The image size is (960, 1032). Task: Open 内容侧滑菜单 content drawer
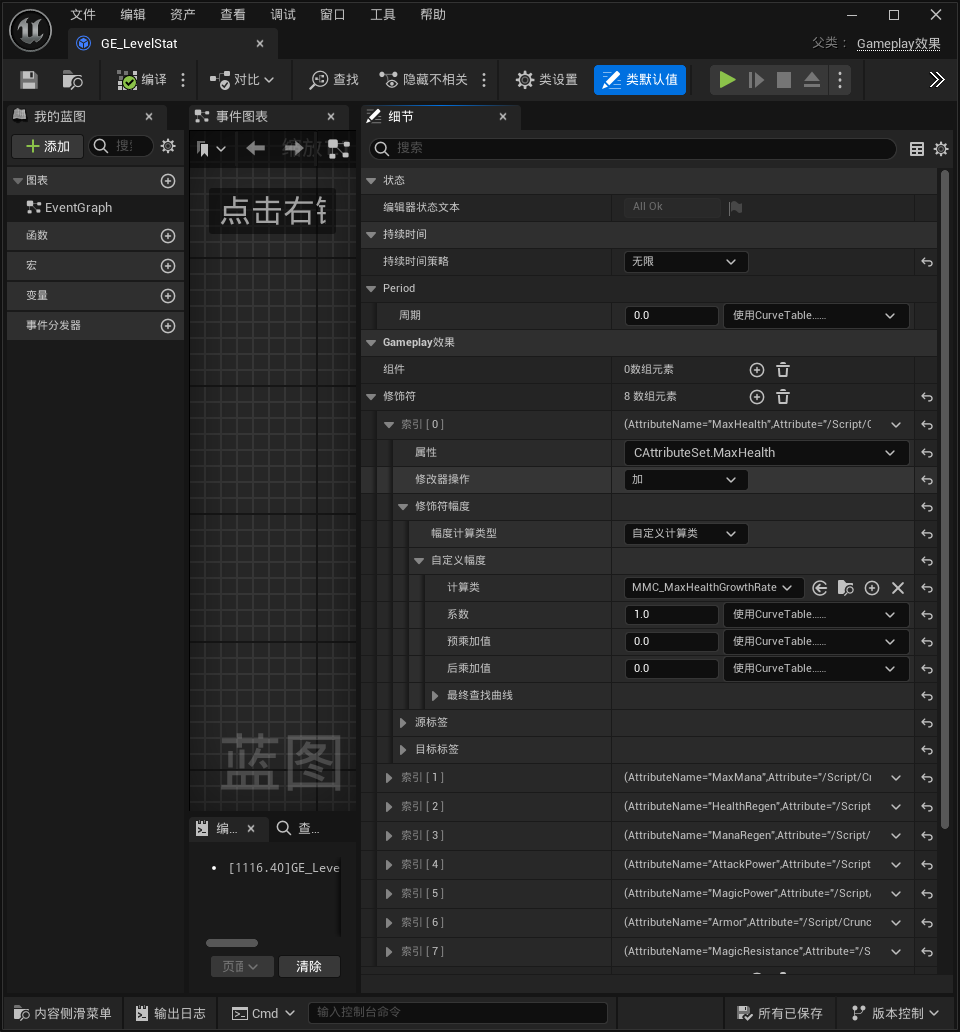63,1014
